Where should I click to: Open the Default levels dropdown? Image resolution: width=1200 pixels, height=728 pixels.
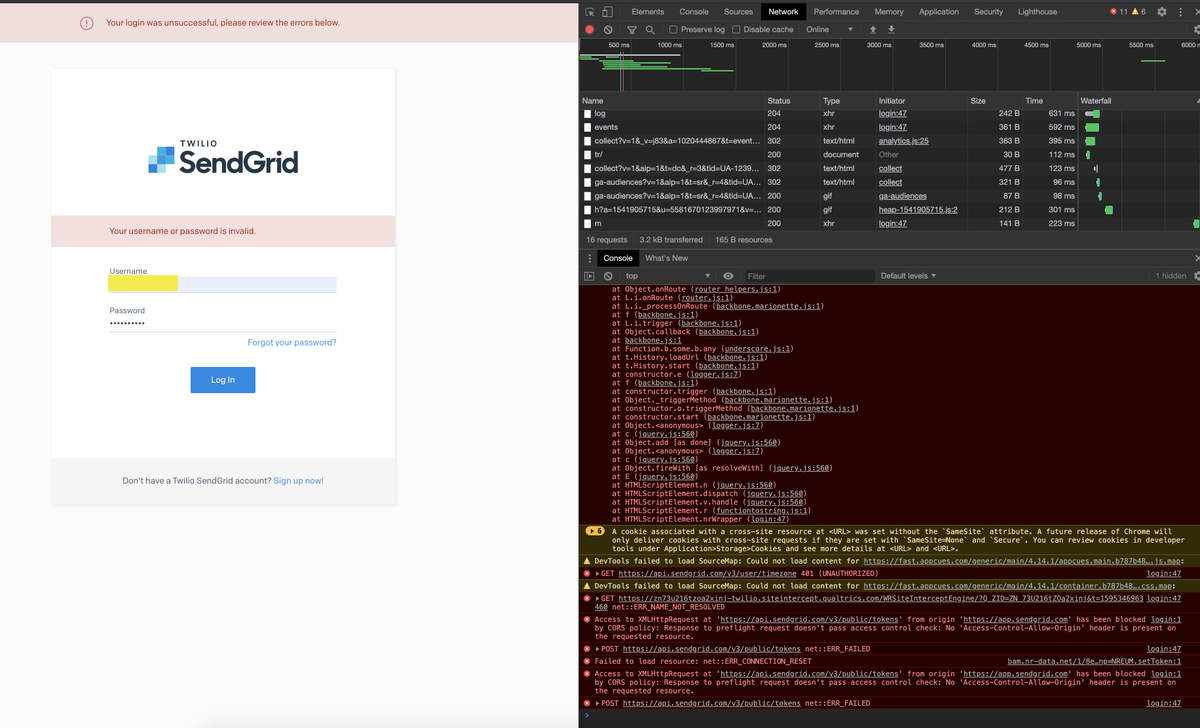(x=909, y=276)
